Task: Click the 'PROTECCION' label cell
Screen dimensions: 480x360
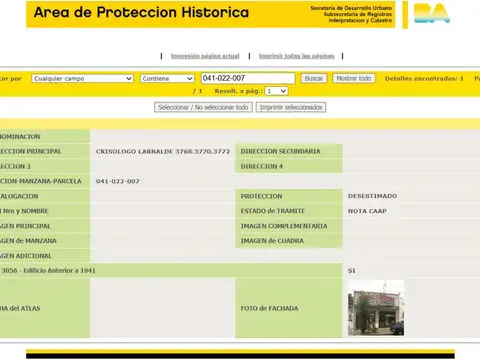Action: coord(289,196)
